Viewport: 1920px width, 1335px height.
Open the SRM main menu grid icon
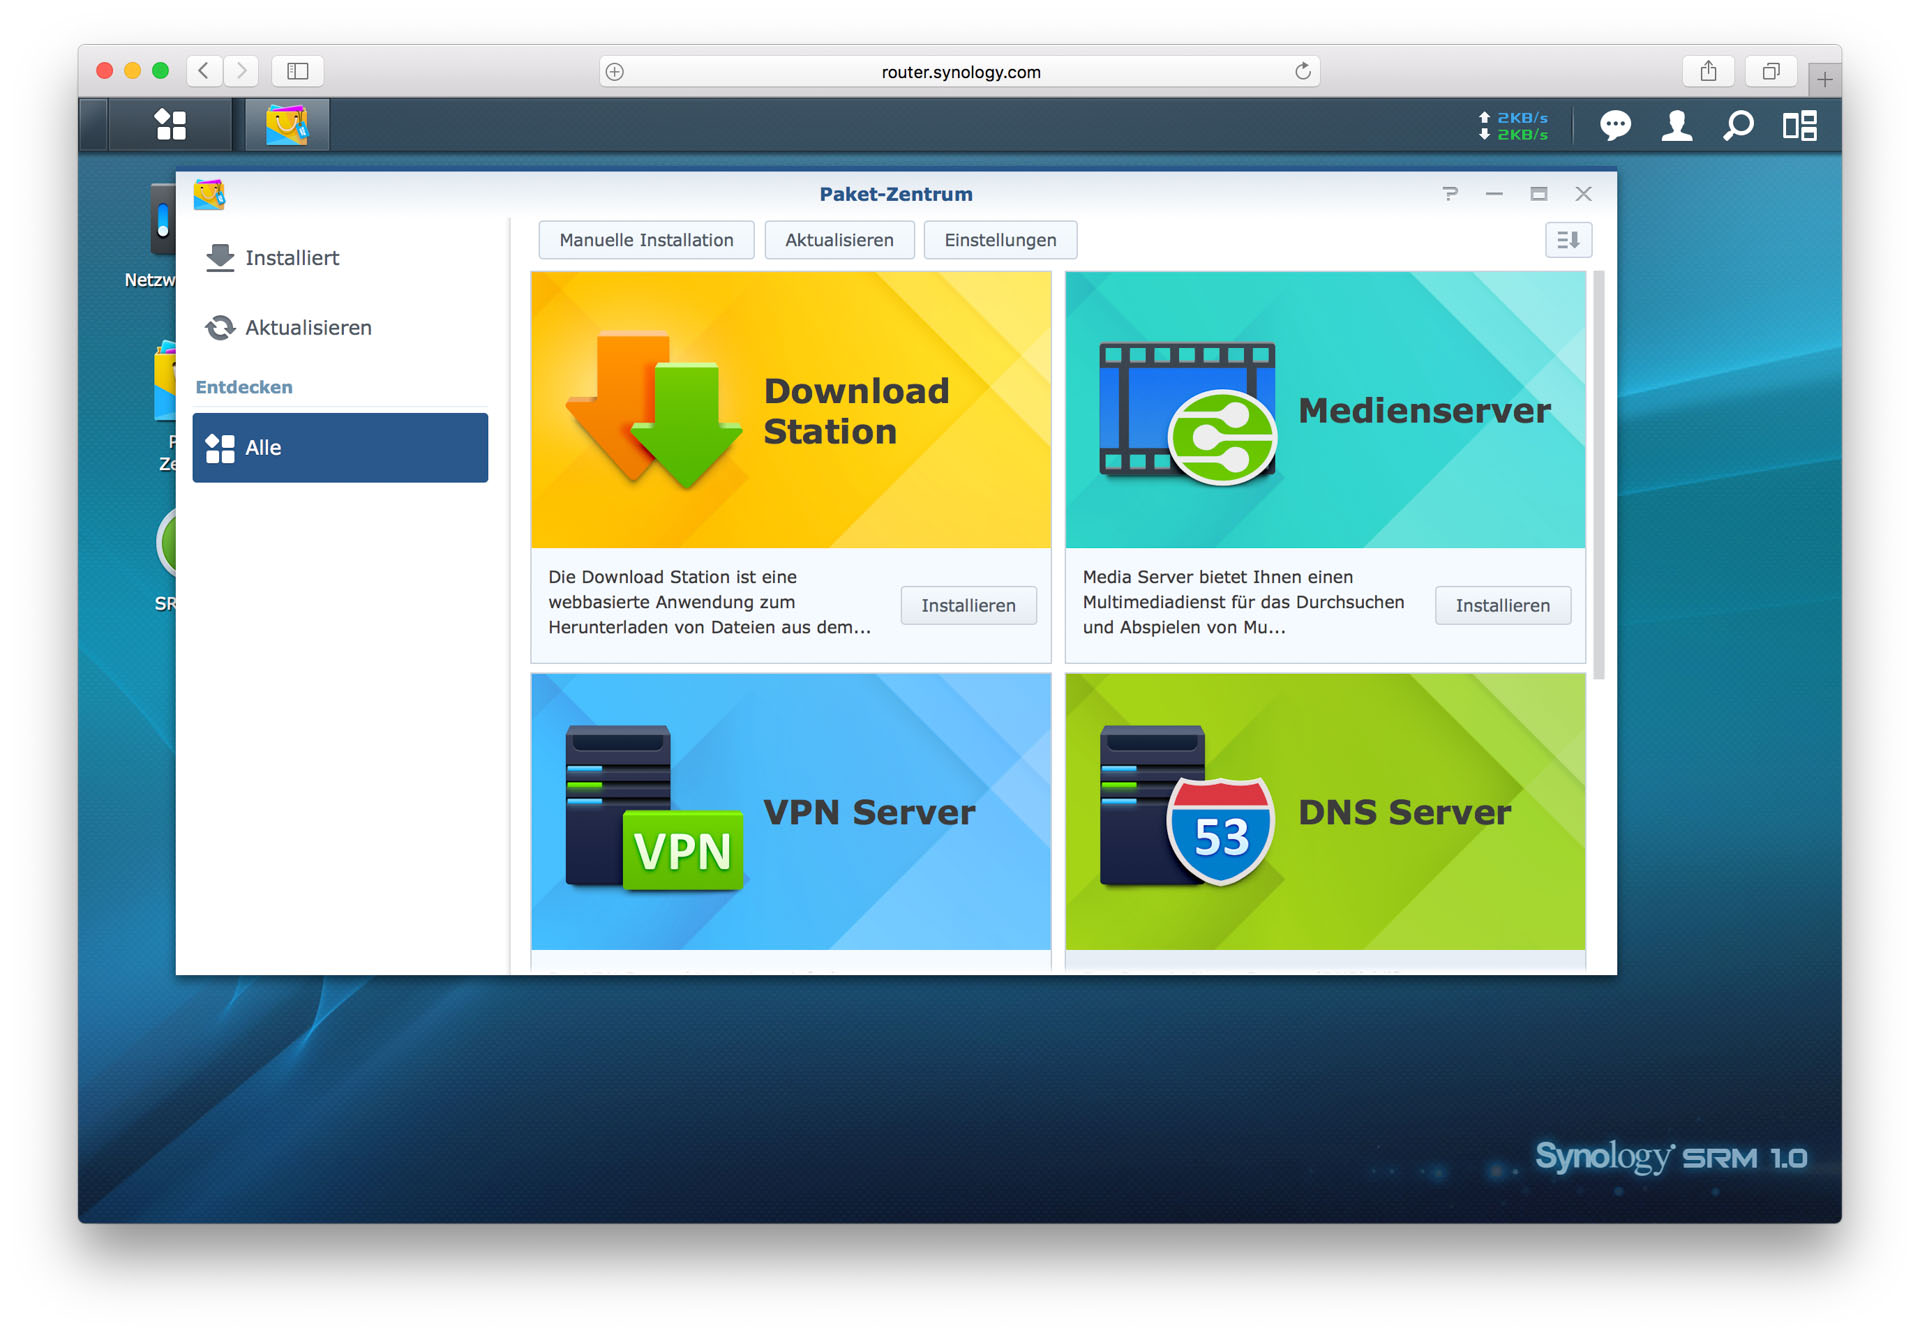[170, 125]
